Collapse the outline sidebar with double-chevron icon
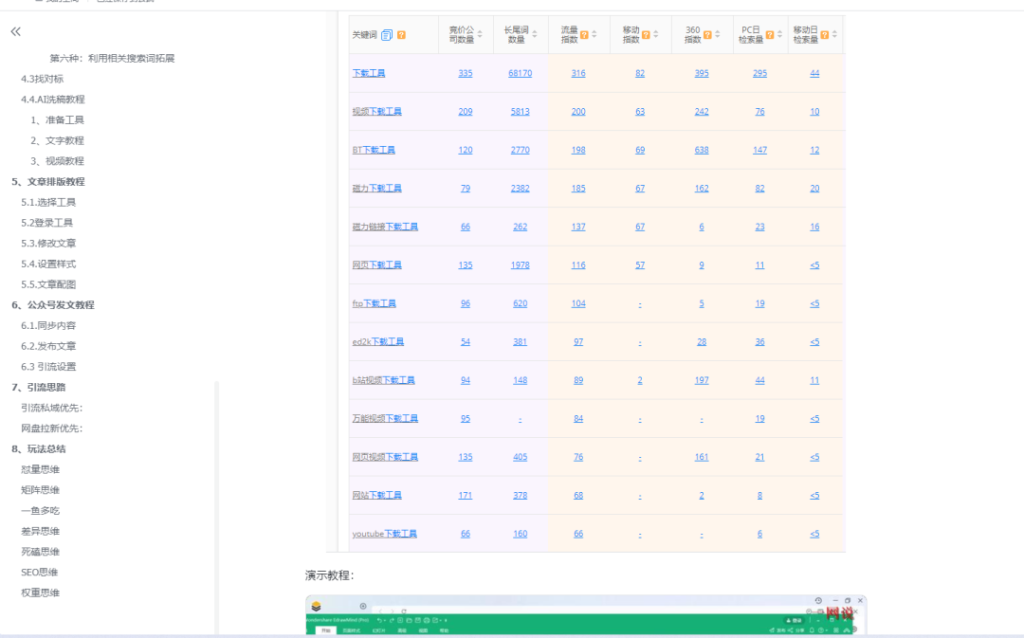This screenshot has height=638, width=1024. (16, 32)
